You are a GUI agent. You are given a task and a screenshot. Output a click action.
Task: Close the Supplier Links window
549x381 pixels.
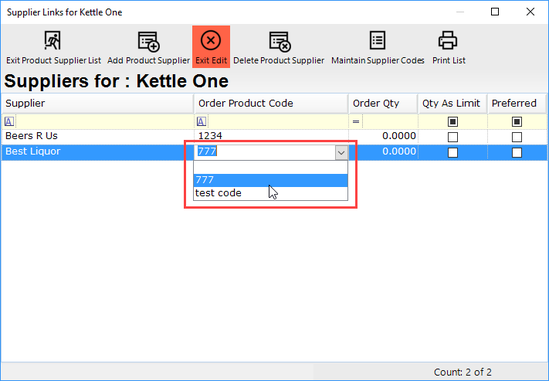530,12
